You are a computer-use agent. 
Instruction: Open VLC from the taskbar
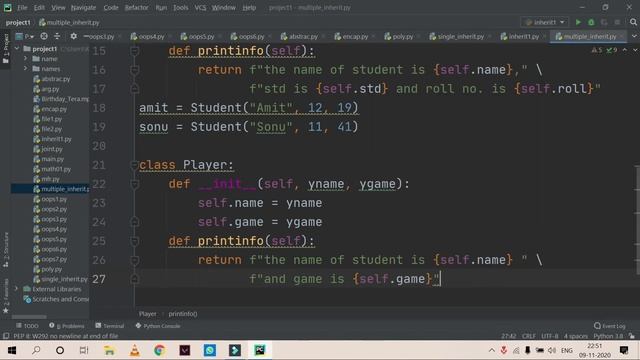click(x=134, y=350)
